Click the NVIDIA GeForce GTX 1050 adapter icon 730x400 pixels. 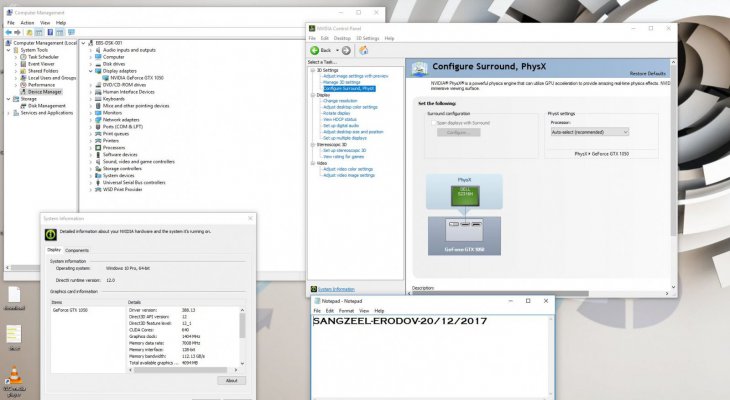coord(106,78)
